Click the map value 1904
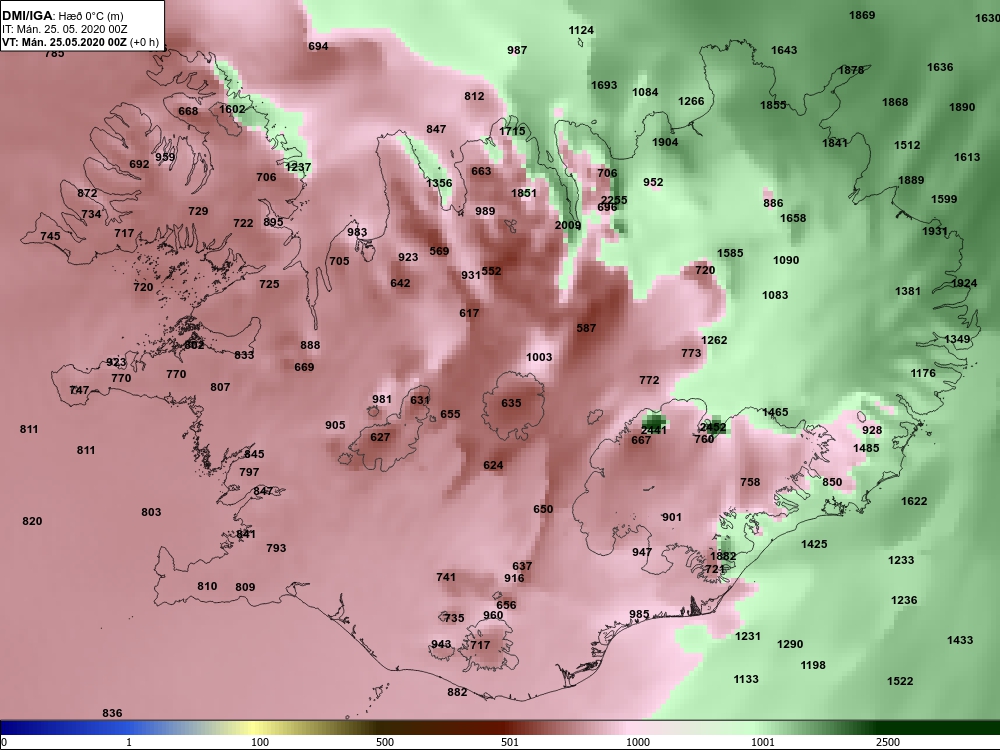1000x750 pixels. click(665, 142)
